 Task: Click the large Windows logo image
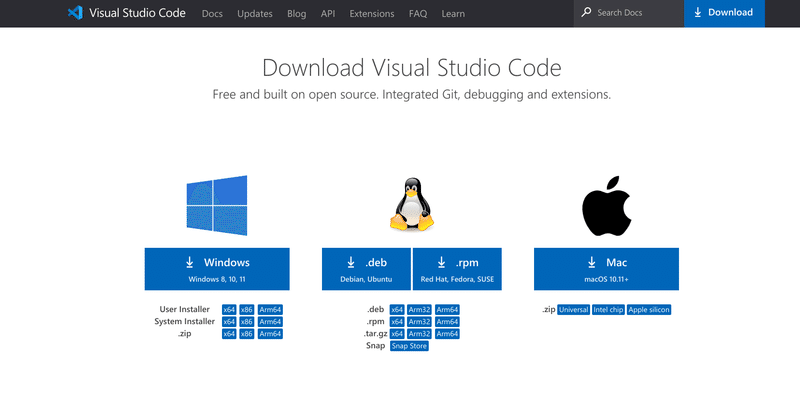[217, 206]
